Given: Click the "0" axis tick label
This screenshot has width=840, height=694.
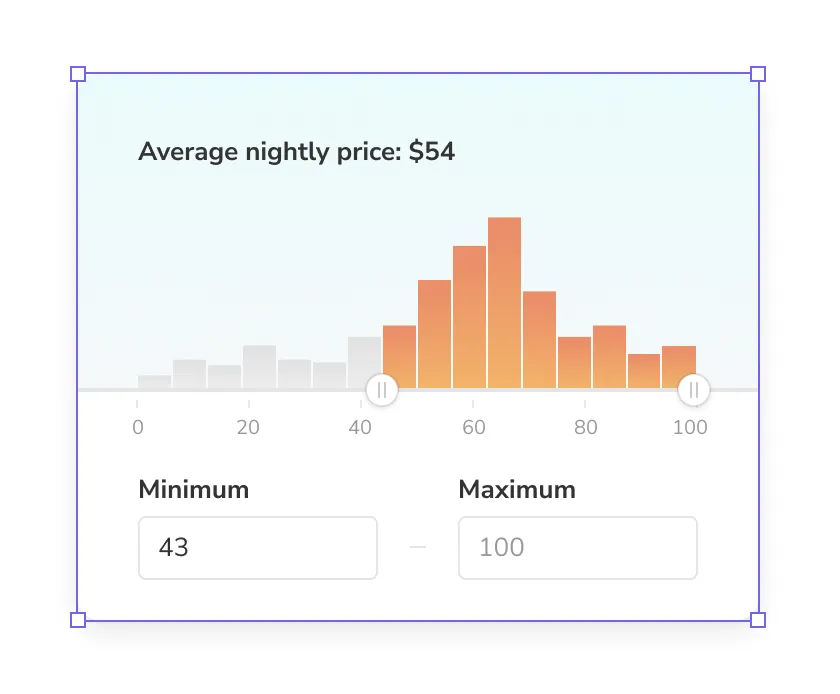Looking at the screenshot, I should 138,428.
